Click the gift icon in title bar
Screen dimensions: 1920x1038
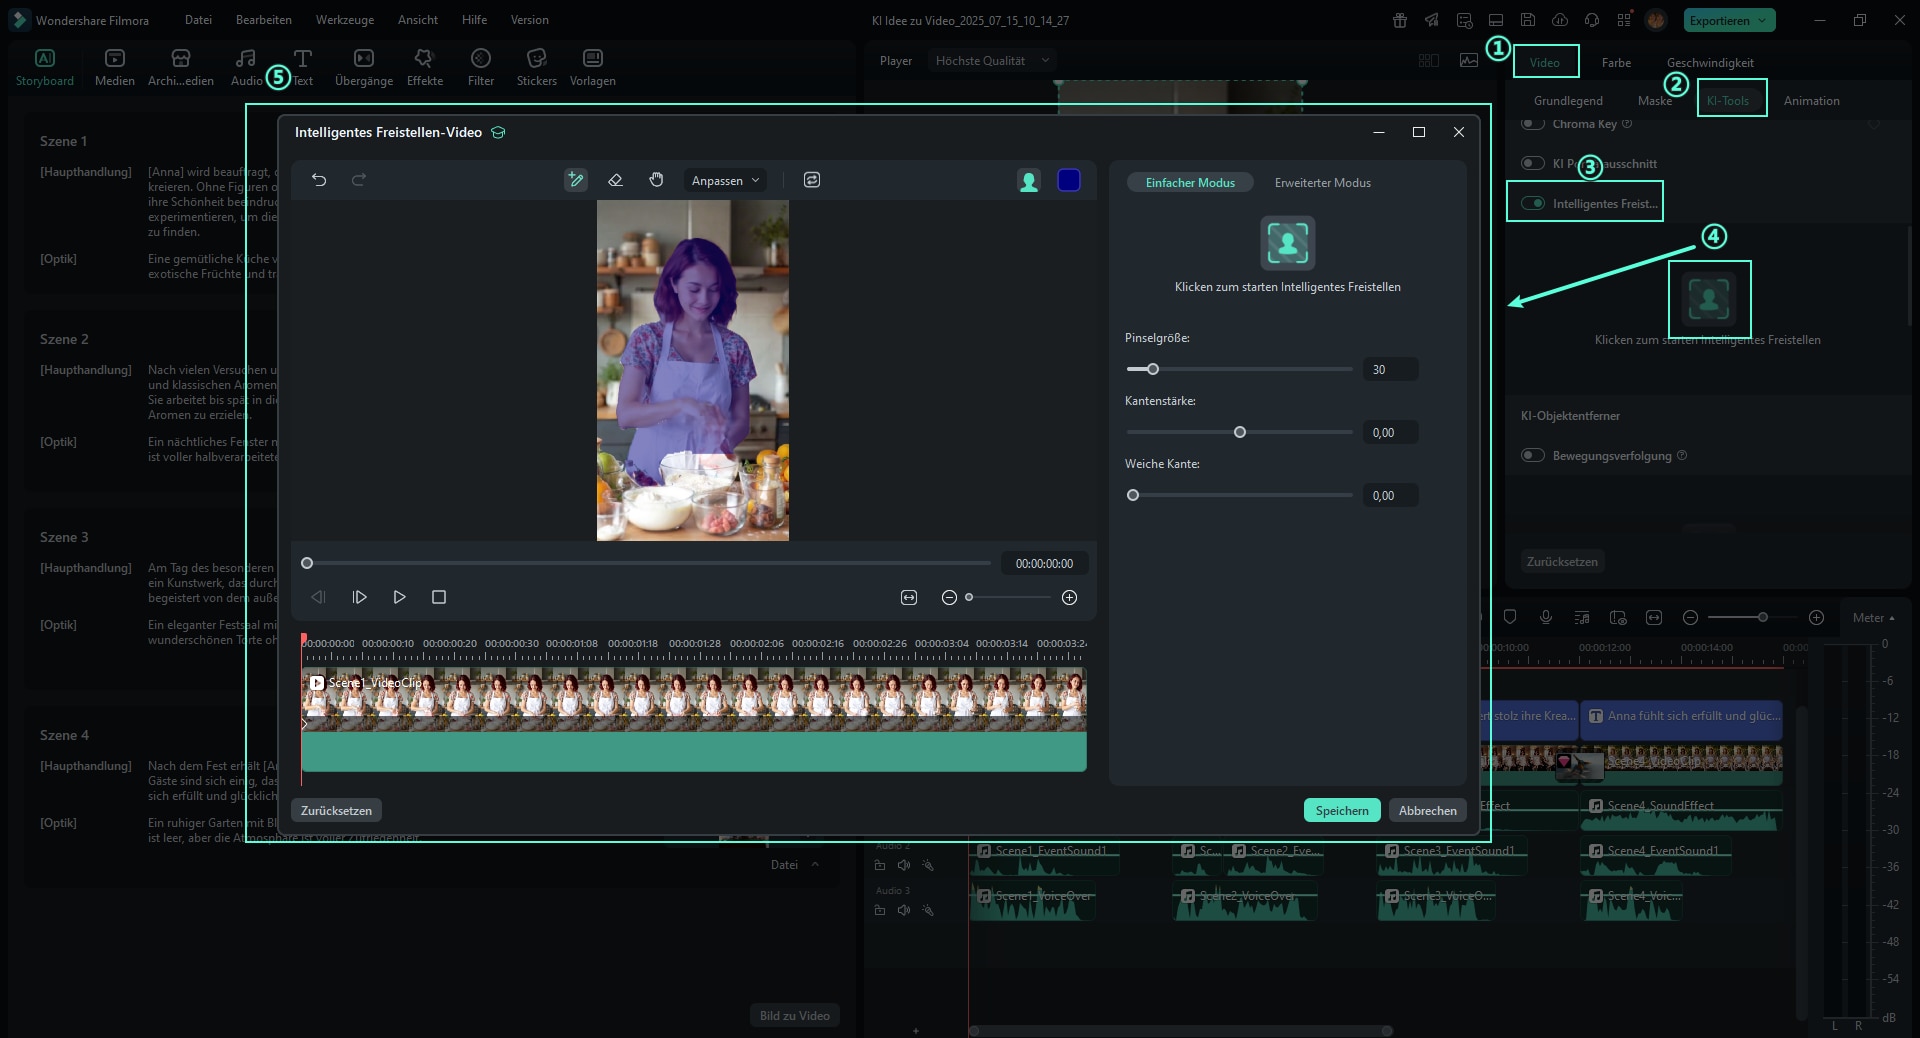(1400, 20)
